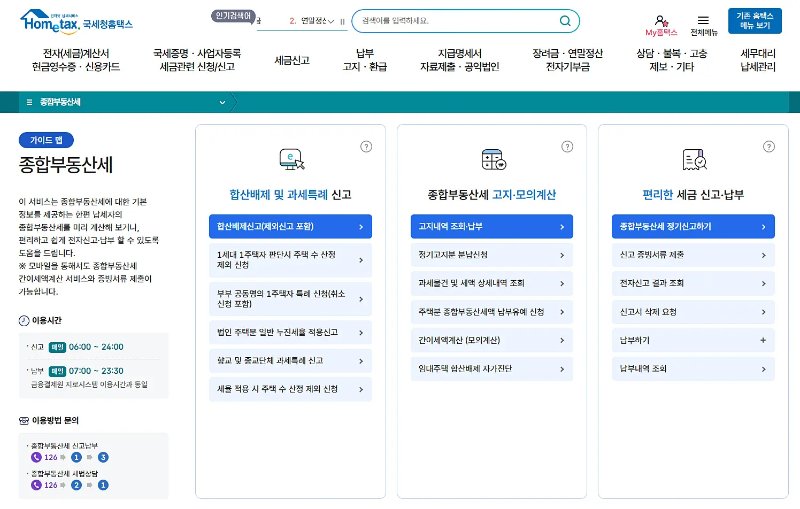Image resolution: width=800 pixels, height=509 pixels.
Task: Open 전자신고 결과 조회
Action: coord(693,284)
